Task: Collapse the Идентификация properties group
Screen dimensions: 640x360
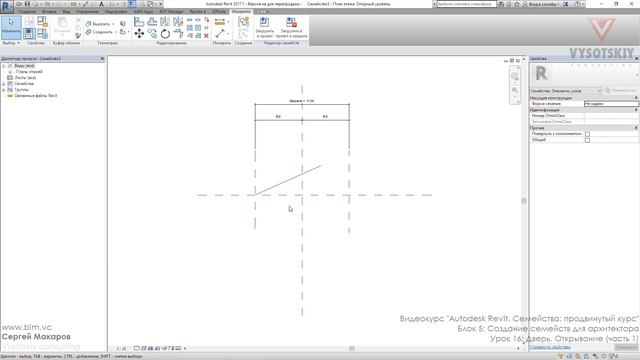Action: click(636, 110)
